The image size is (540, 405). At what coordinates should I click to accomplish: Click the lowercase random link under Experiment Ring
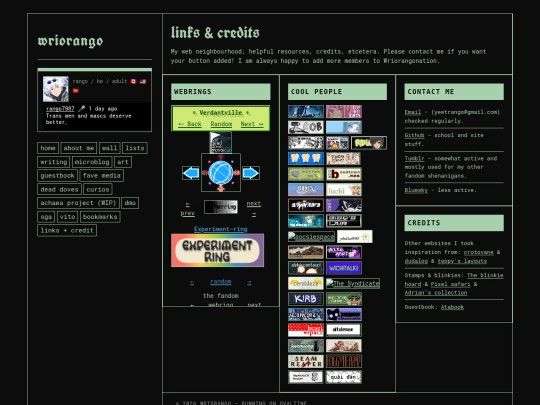(x=221, y=282)
